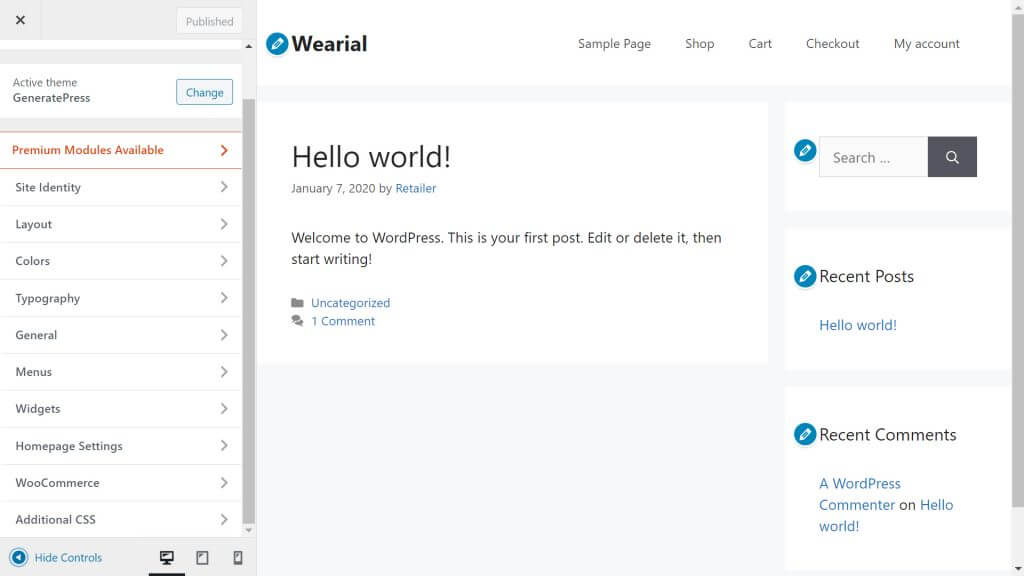Screen dimensions: 1024x576
Task: Expand Widgets panel chevron
Action: coord(224,409)
